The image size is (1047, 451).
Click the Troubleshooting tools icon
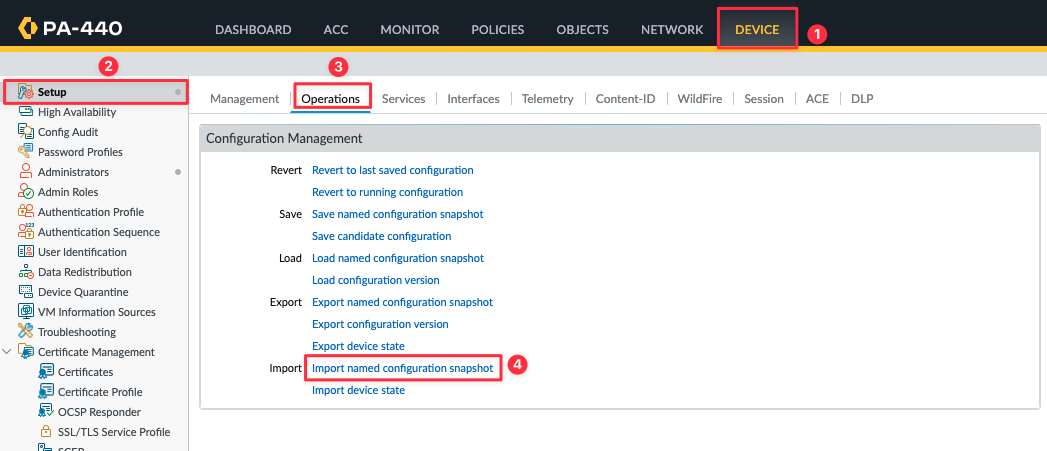coord(25,331)
